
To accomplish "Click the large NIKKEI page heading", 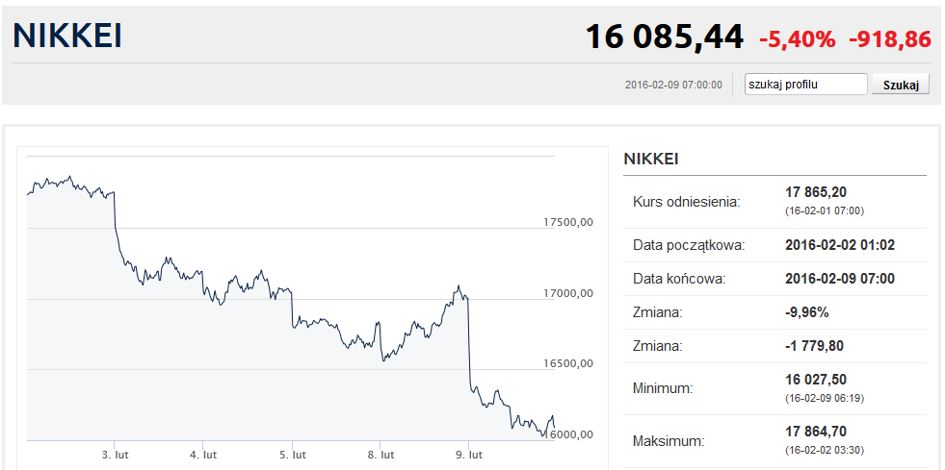I will click(x=68, y=37).
